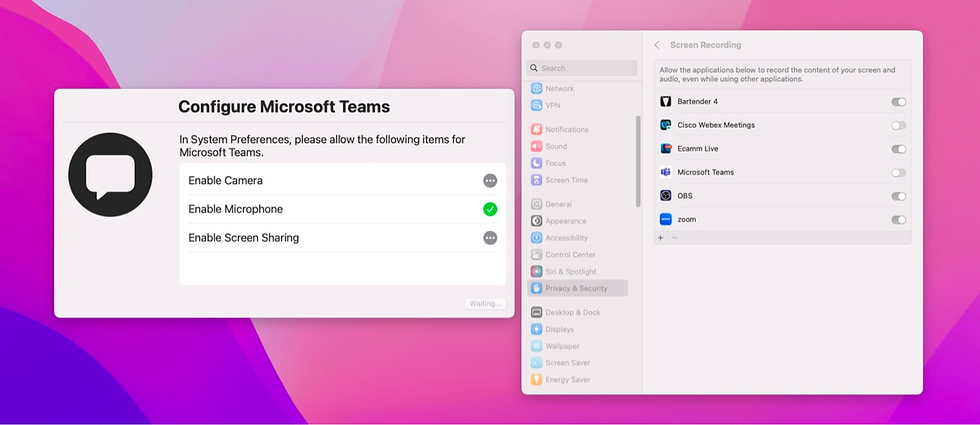Toggle screen recording for Ecamm Live
This screenshot has height=425, width=980.
point(899,149)
